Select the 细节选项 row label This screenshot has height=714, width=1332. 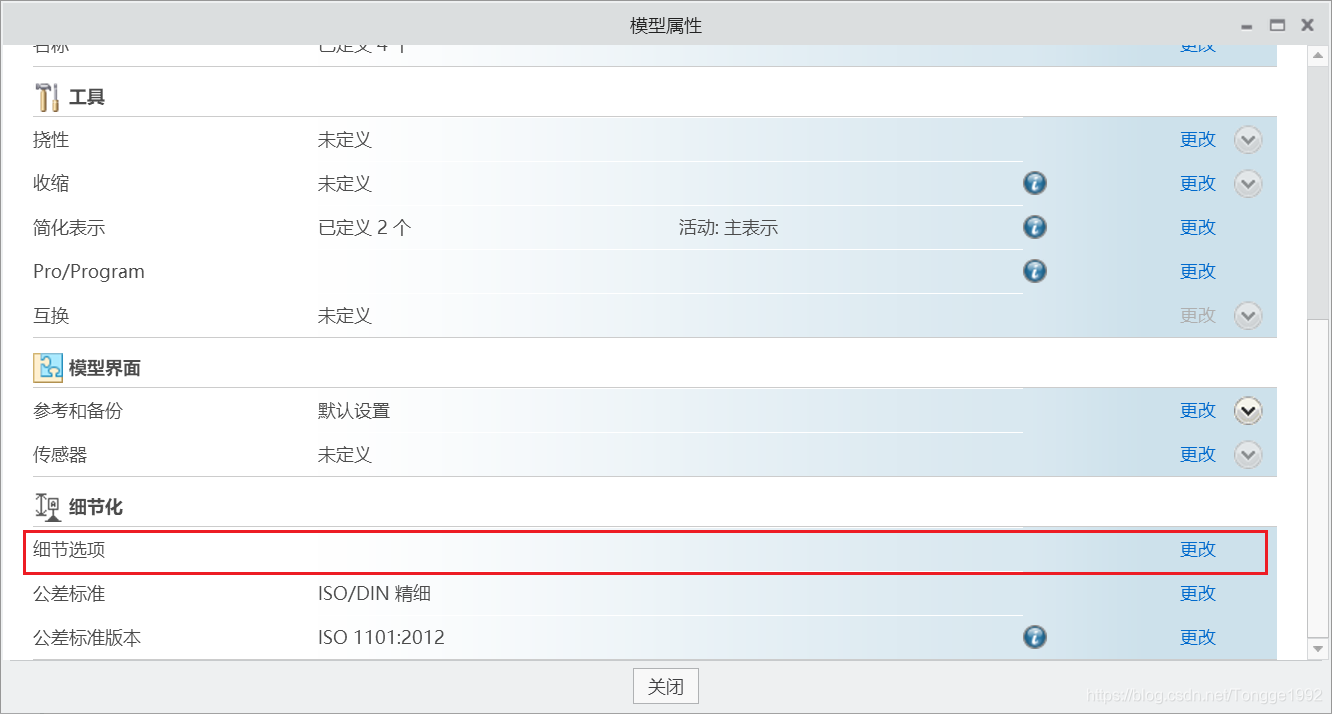[69, 550]
